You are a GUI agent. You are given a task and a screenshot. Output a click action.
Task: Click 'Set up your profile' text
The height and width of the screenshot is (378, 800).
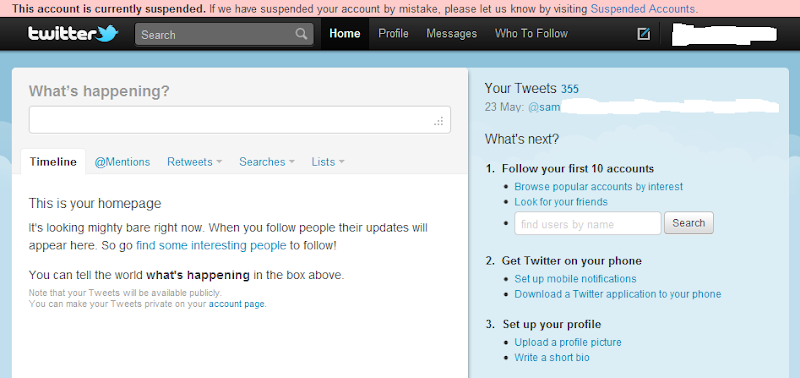(x=552, y=324)
